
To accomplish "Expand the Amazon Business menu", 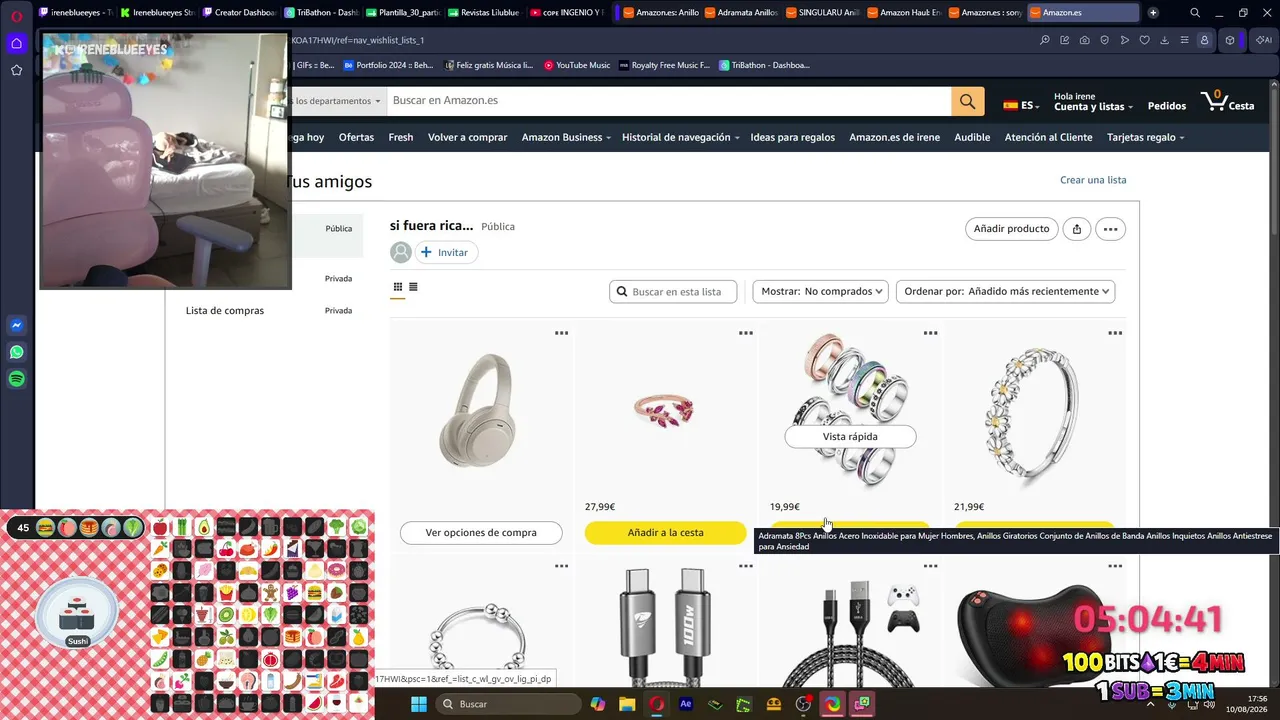I will [x=566, y=137].
